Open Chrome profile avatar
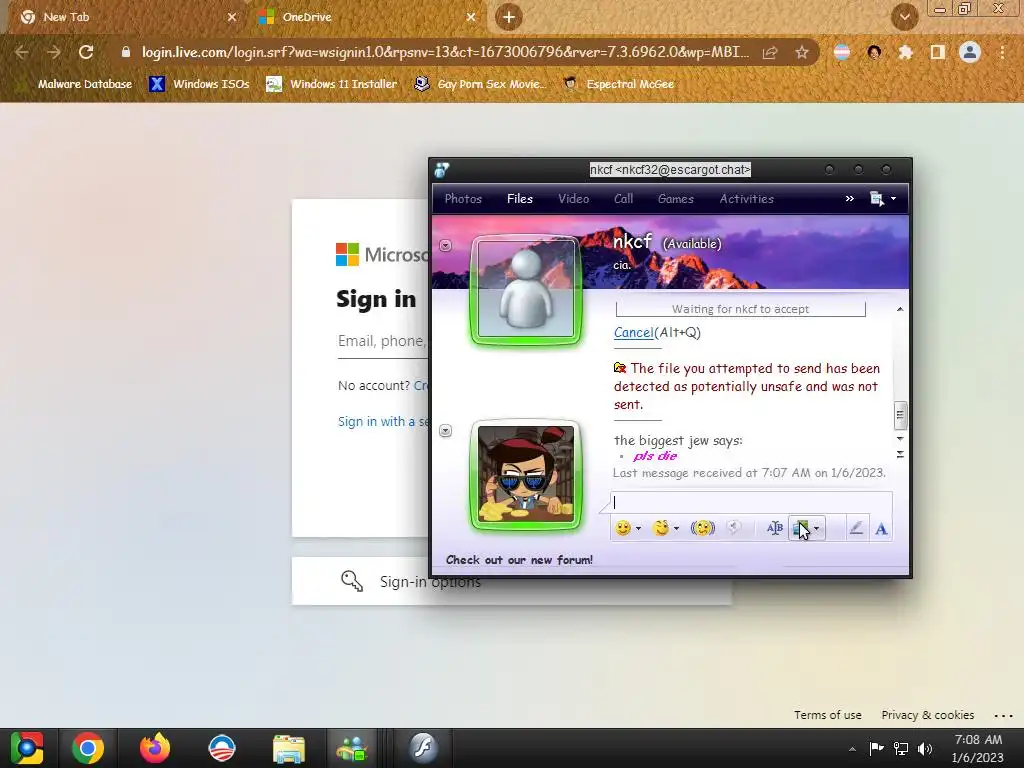This screenshot has width=1024, height=768. point(970,52)
